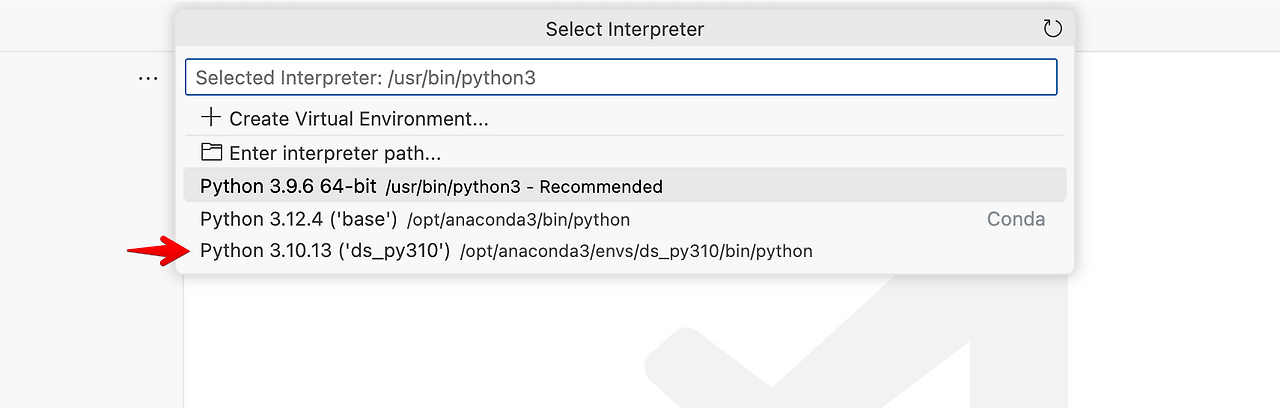The image size is (1280, 408).
Task: Click the folder icon beside Enter interpreter path
Action: [210, 152]
